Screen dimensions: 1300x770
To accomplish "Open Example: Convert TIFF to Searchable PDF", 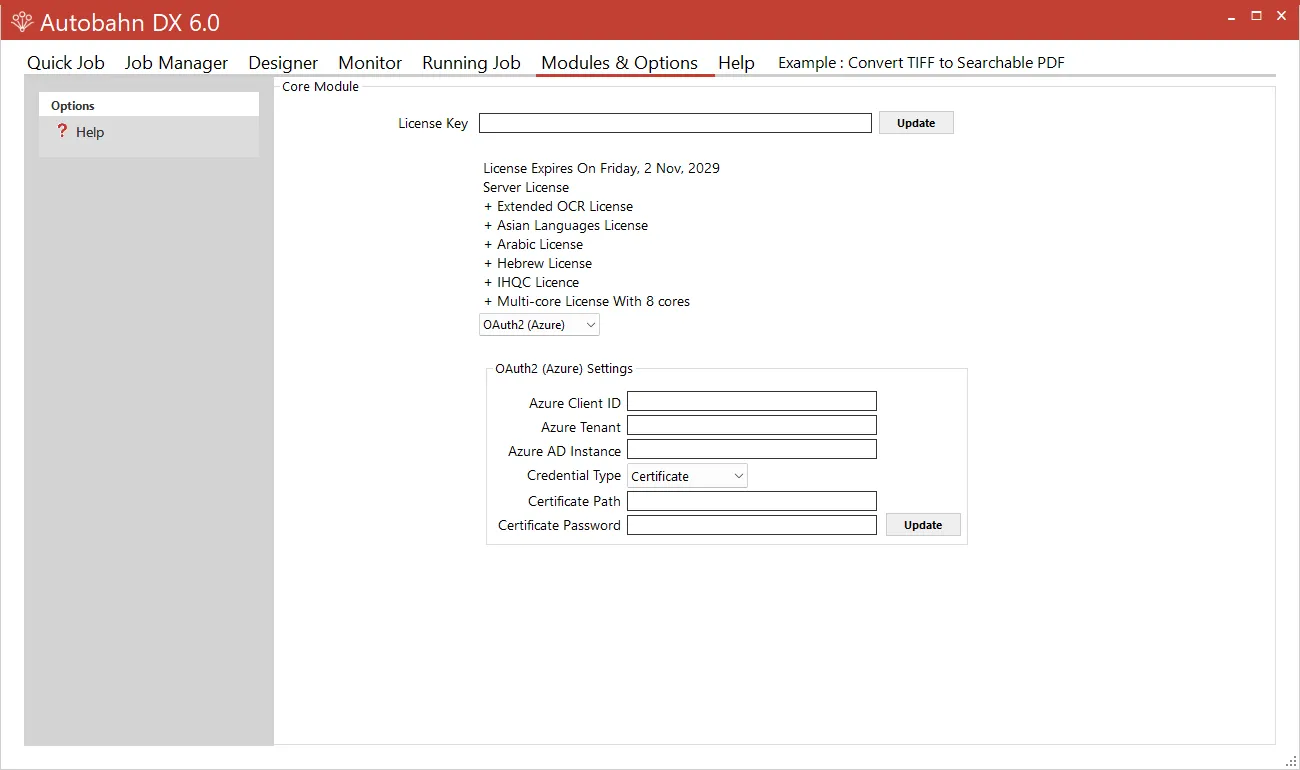I will pyautogui.click(x=920, y=62).
